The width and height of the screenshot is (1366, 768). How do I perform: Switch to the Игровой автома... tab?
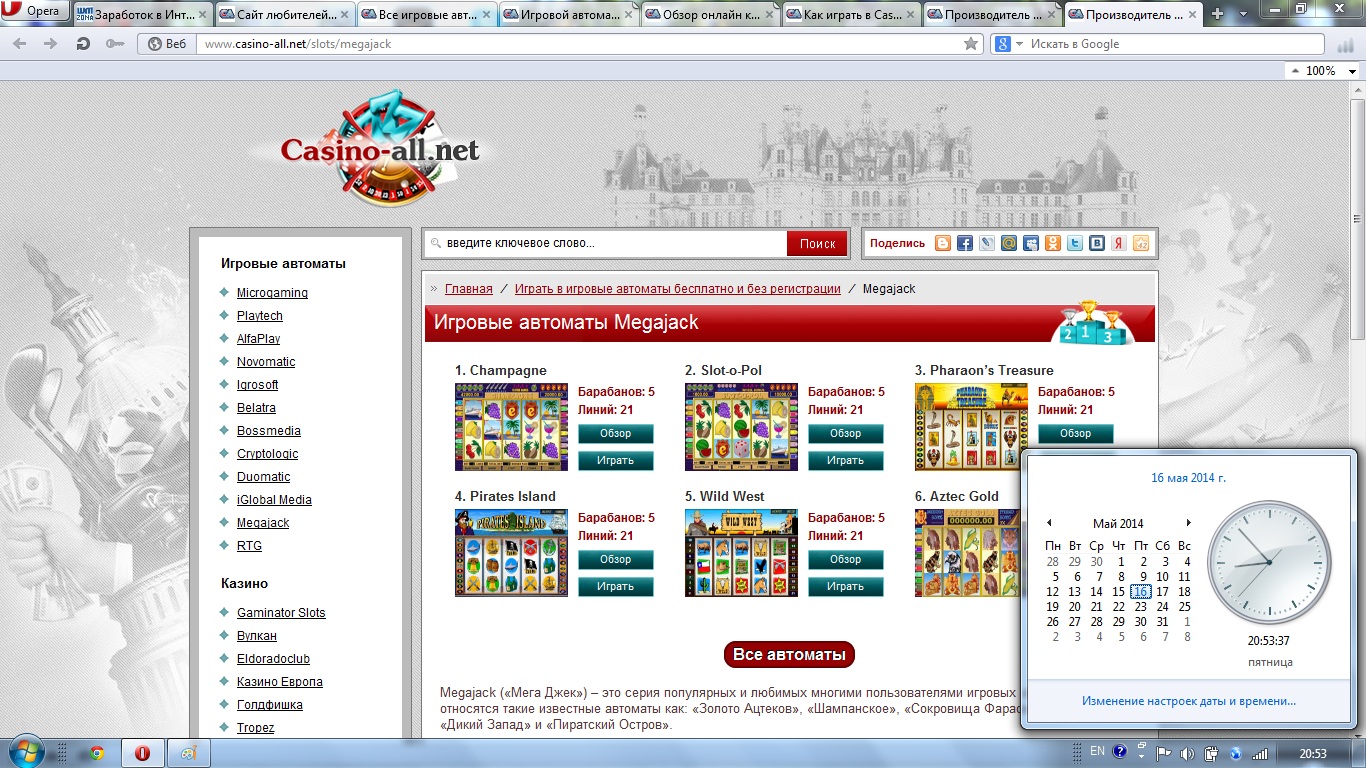[x=569, y=14]
